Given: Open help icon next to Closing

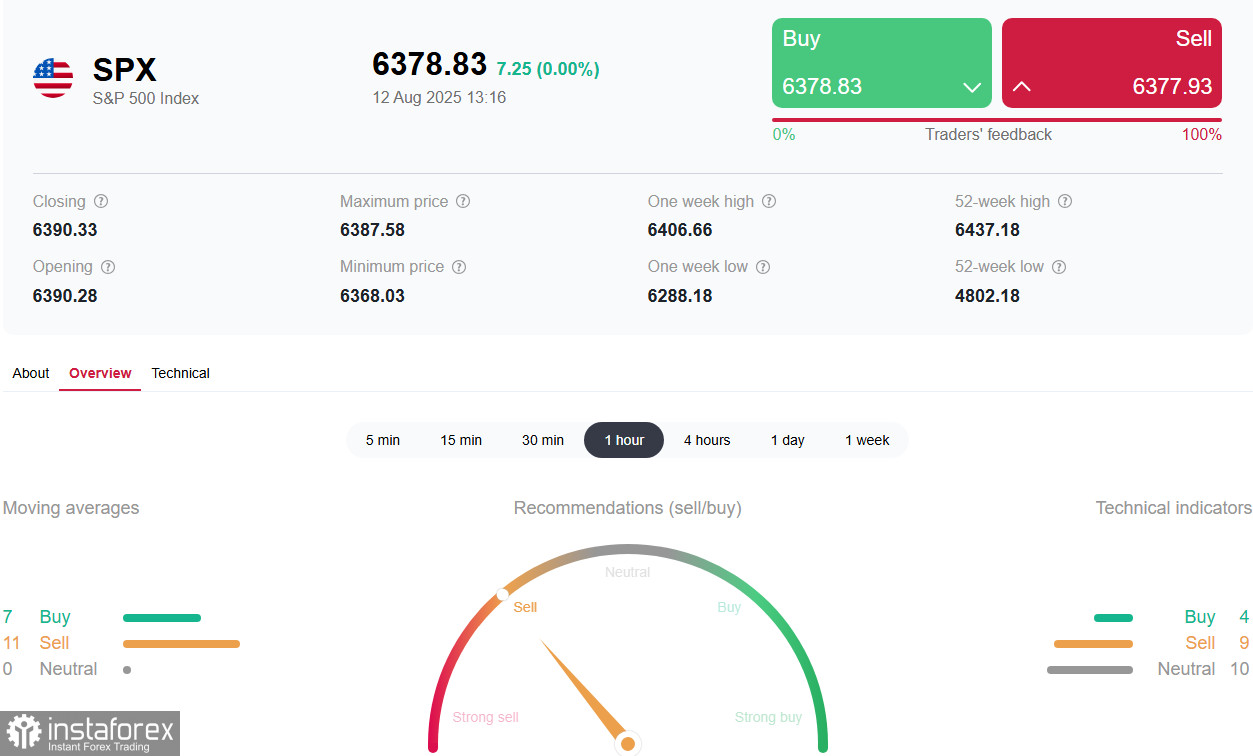Looking at the screenshot, I should (101, 201).
